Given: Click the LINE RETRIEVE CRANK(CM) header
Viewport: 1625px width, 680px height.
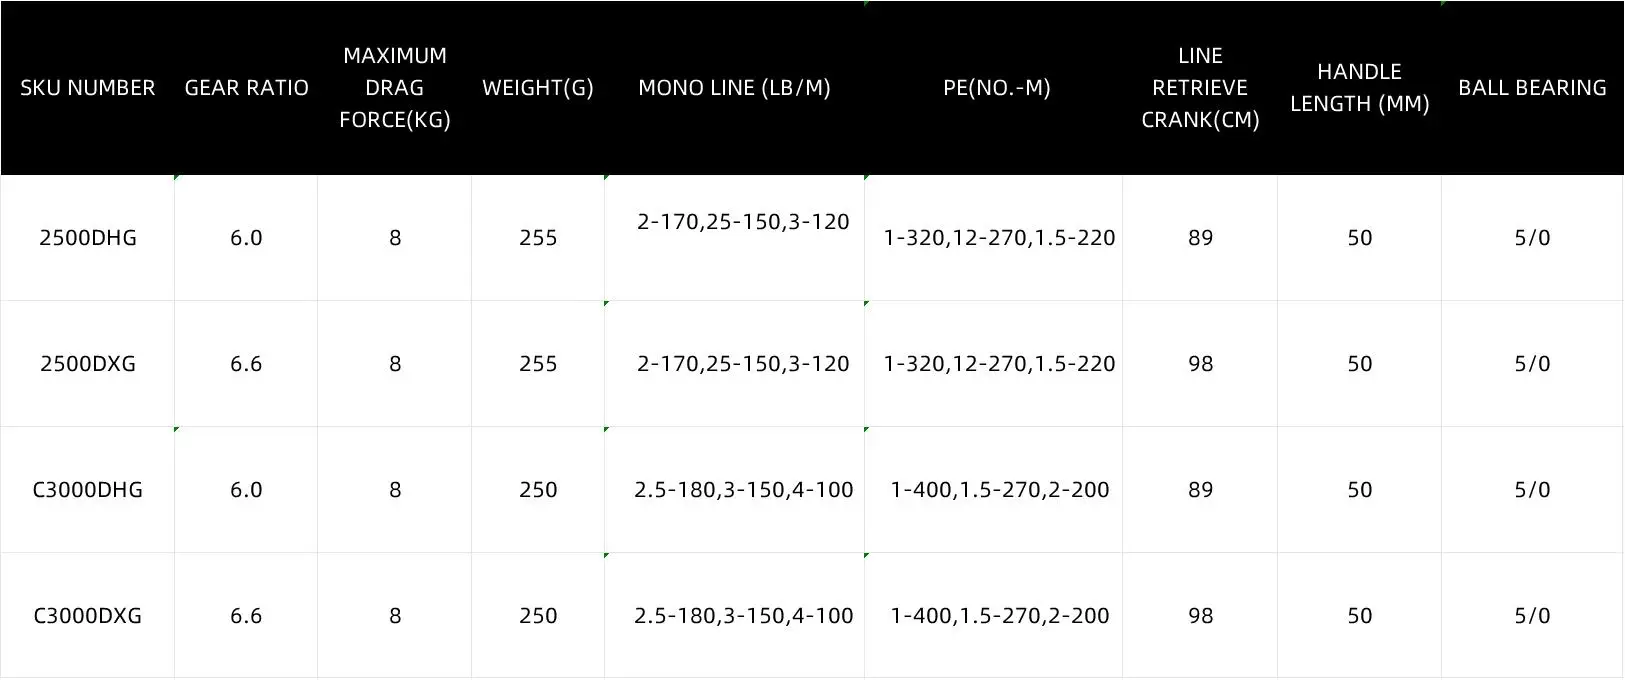Looking at the screenshot, I should pos(1200,88).
